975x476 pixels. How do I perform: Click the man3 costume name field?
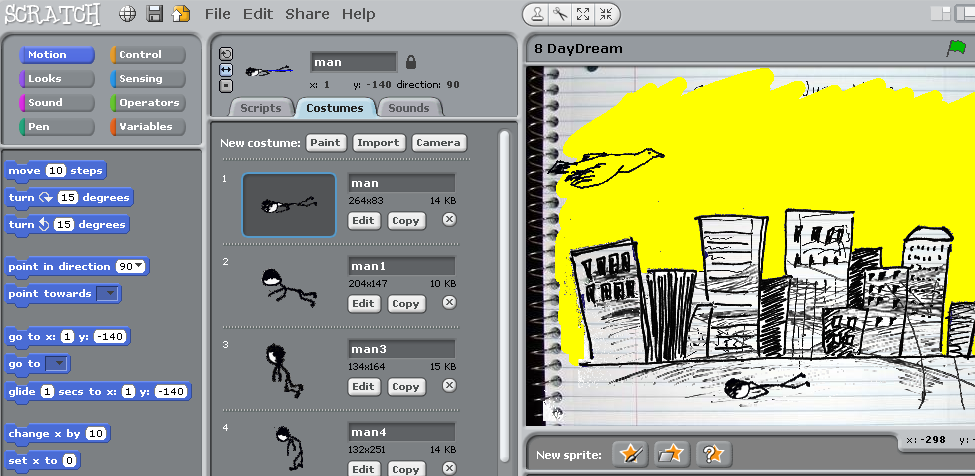pos(402,349)
